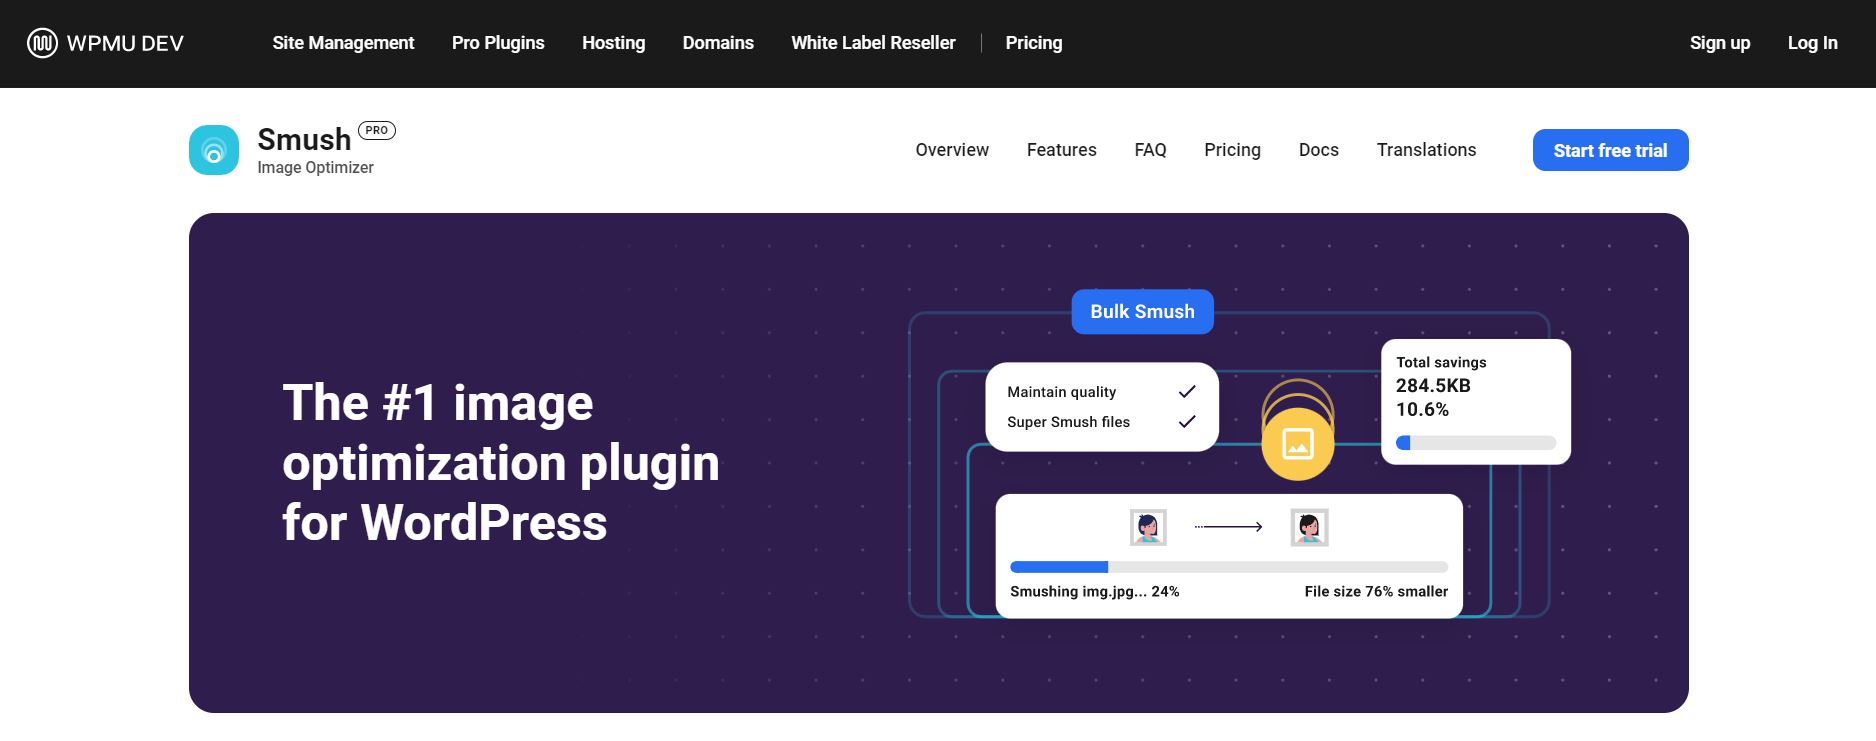Open the Site Management menu
Screen dimensions: 1876x741
(343, 43)
